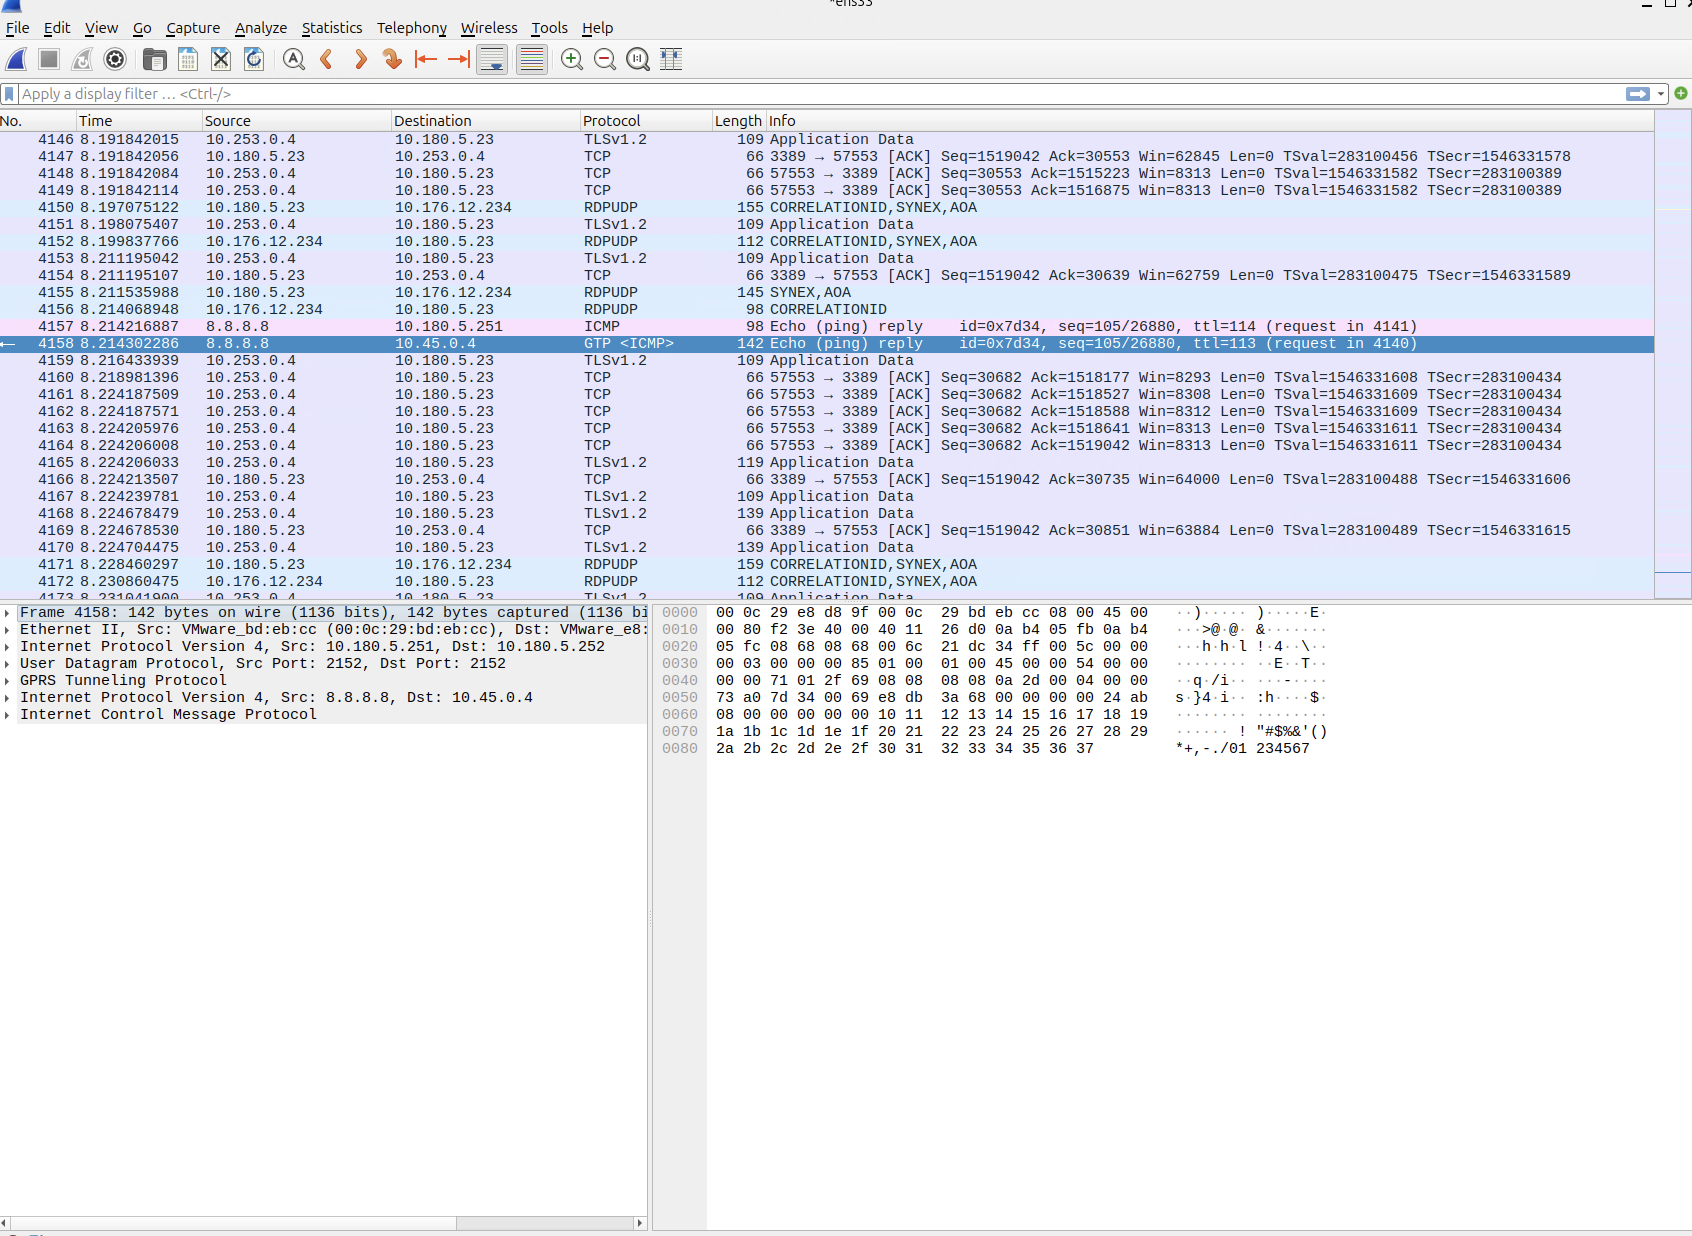Toggle packet list colorization
Image resolution: width=1692 pixels, height=1236 pixels.
click(x=532, y=60)
